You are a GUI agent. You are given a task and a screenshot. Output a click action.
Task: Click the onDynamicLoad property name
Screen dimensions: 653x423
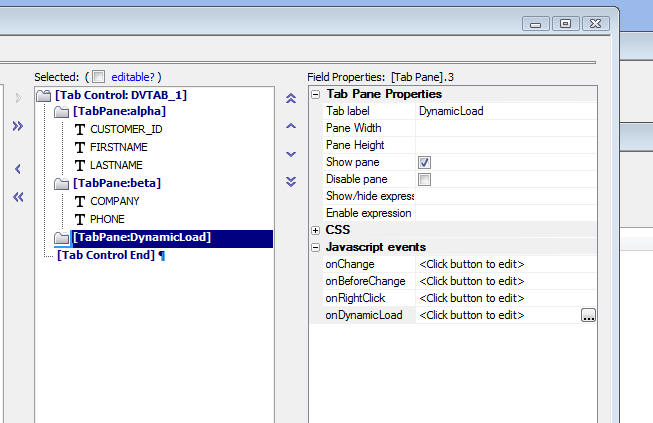click(x=364, y=315)
